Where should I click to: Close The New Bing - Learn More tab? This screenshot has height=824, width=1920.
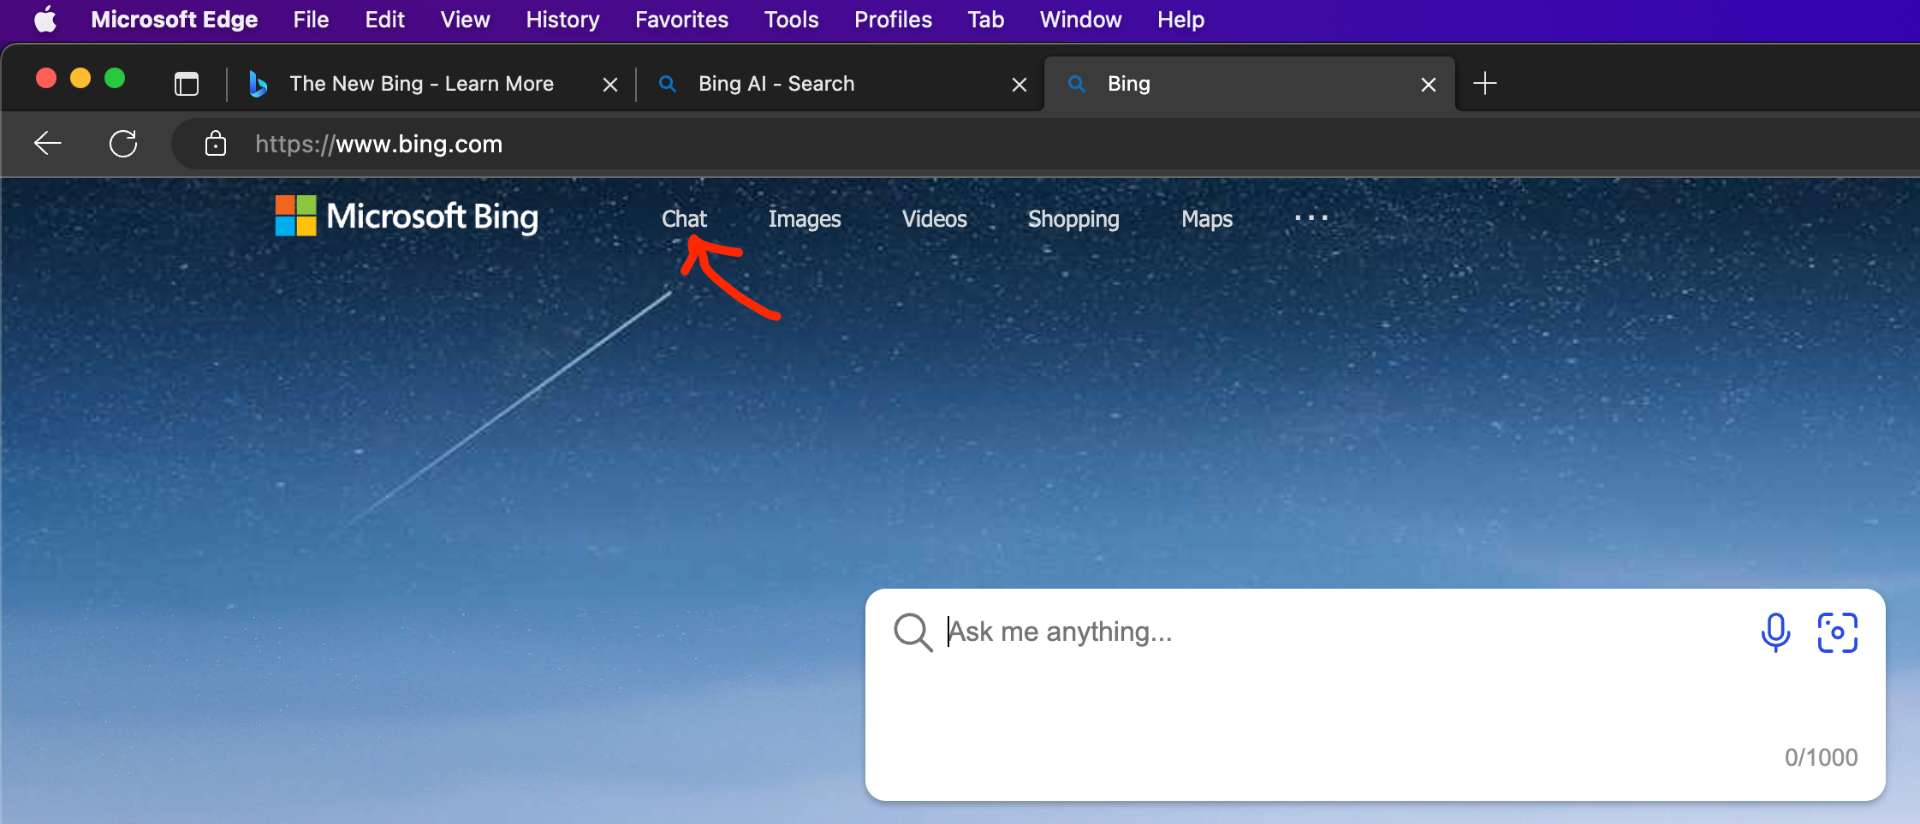pyautogui.click(x=610, y=85)
